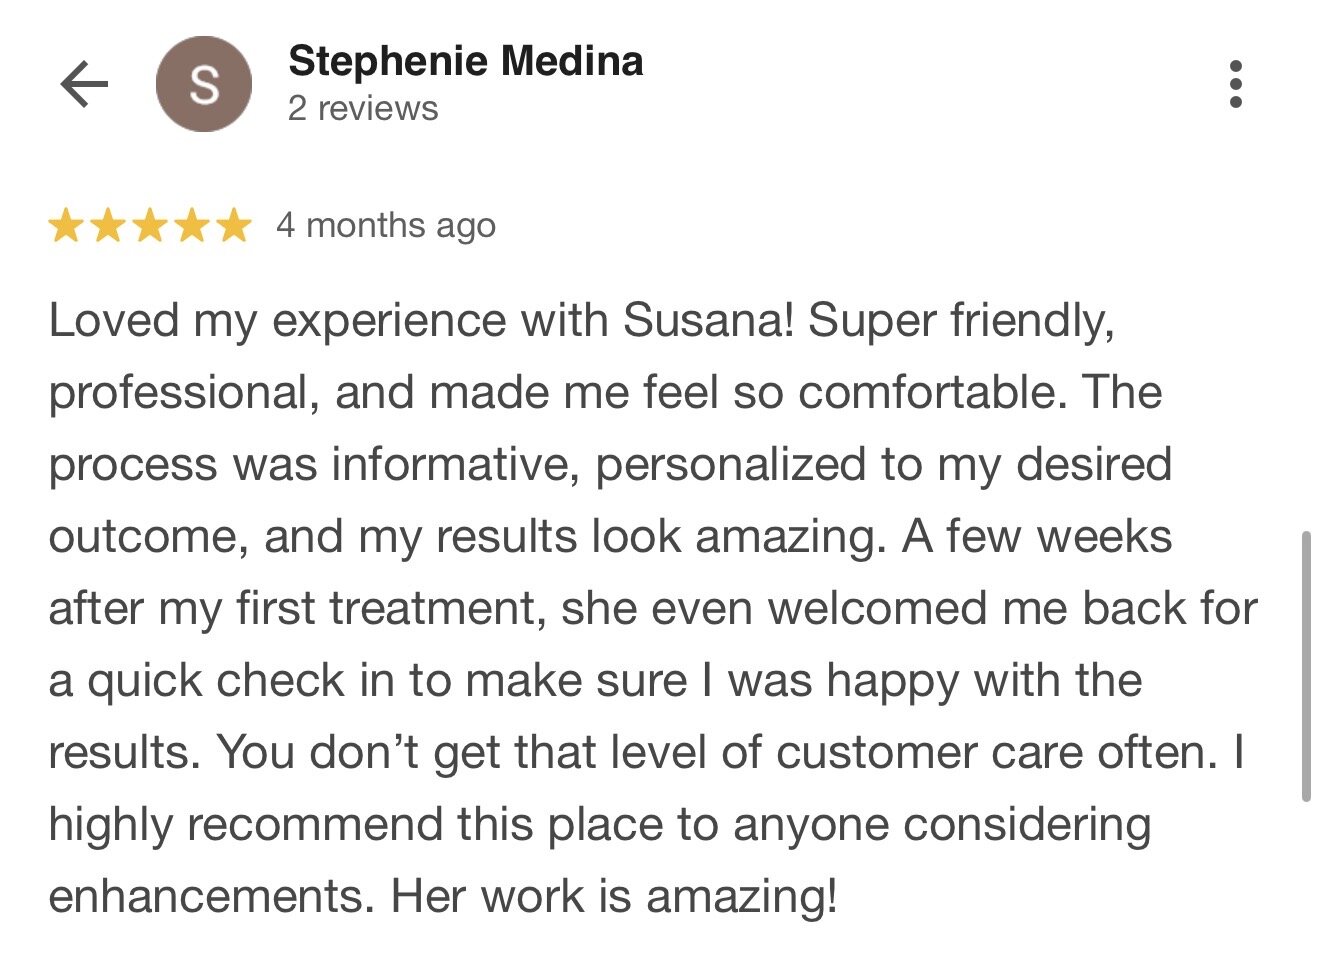Tap the brown "S" profile avatar

(204, 84)
